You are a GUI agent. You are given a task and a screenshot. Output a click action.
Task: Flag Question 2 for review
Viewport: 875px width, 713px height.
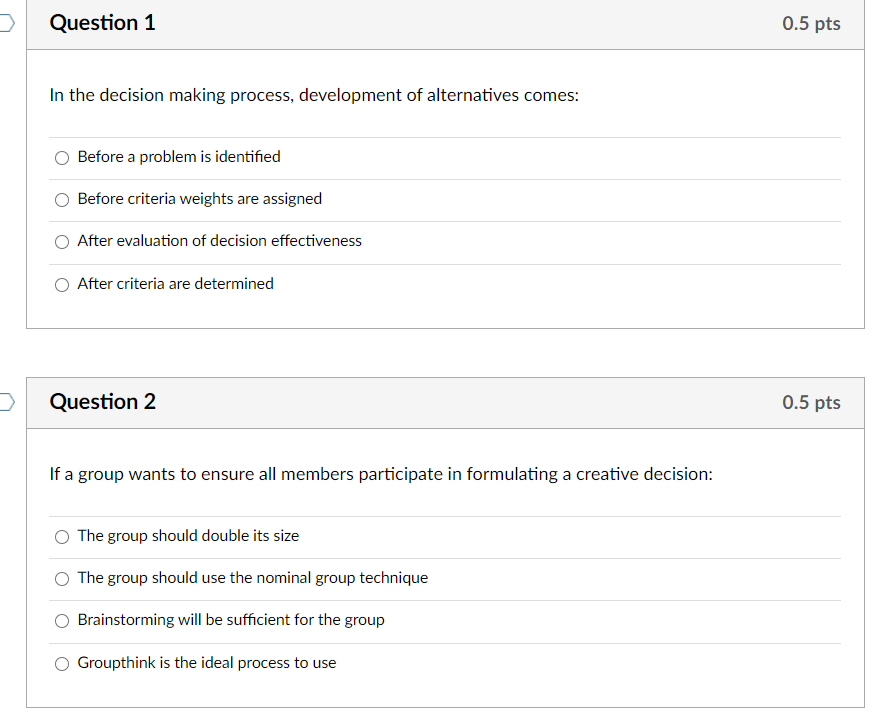pos(4,400)
